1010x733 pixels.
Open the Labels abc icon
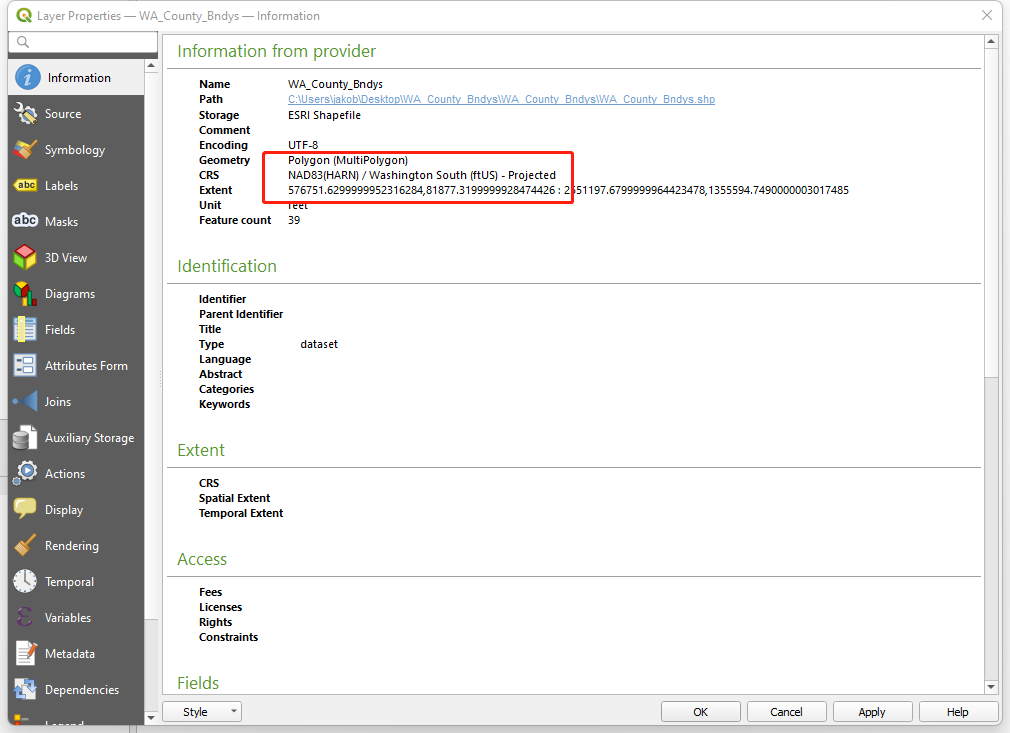[x=26, y=186]
